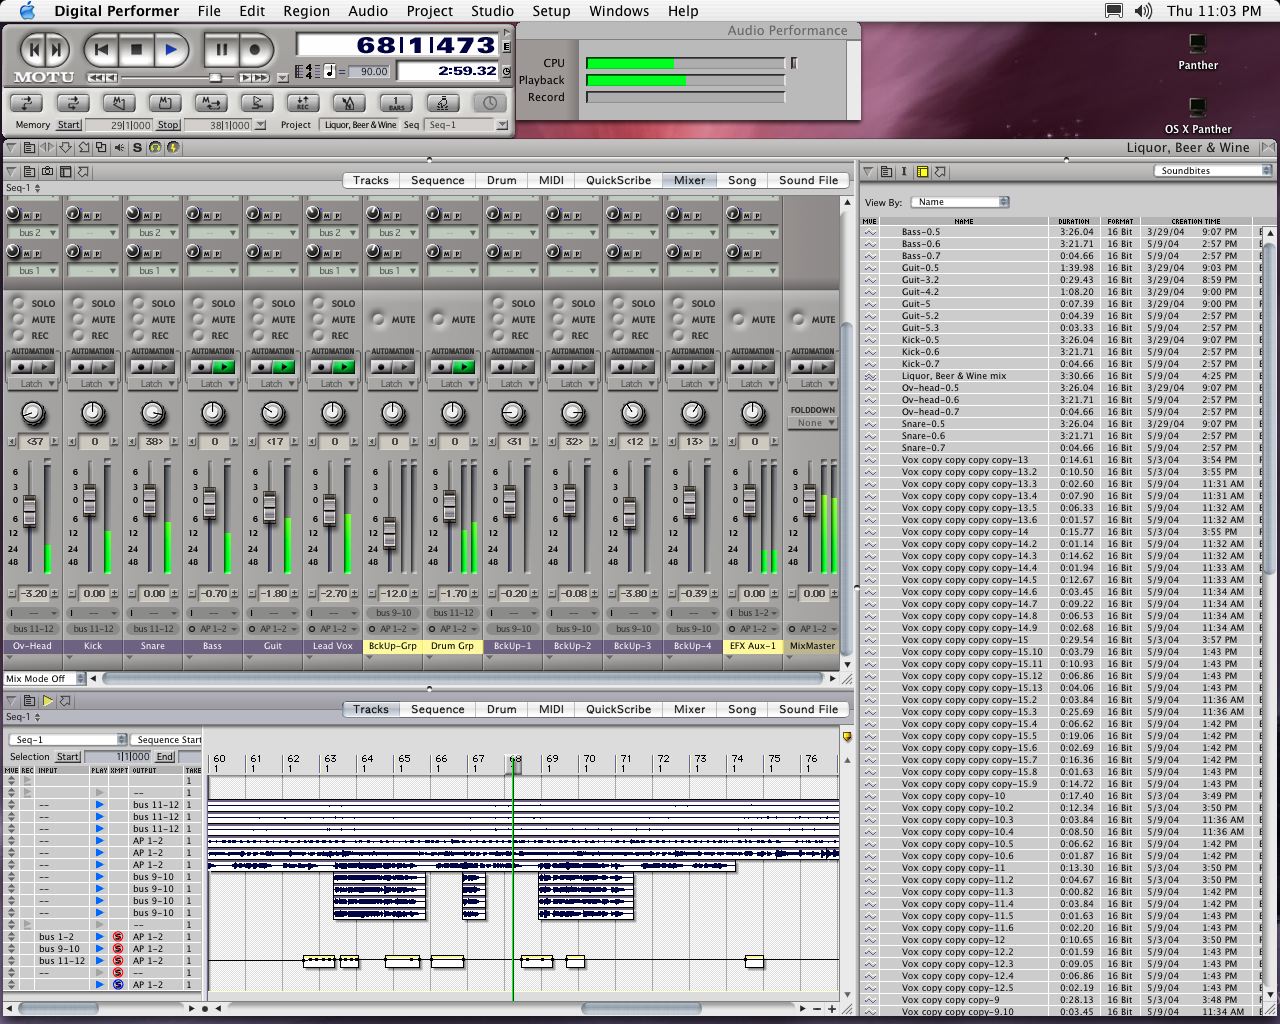
Task: Open the Region menu
Action: (x=306, y=11)
